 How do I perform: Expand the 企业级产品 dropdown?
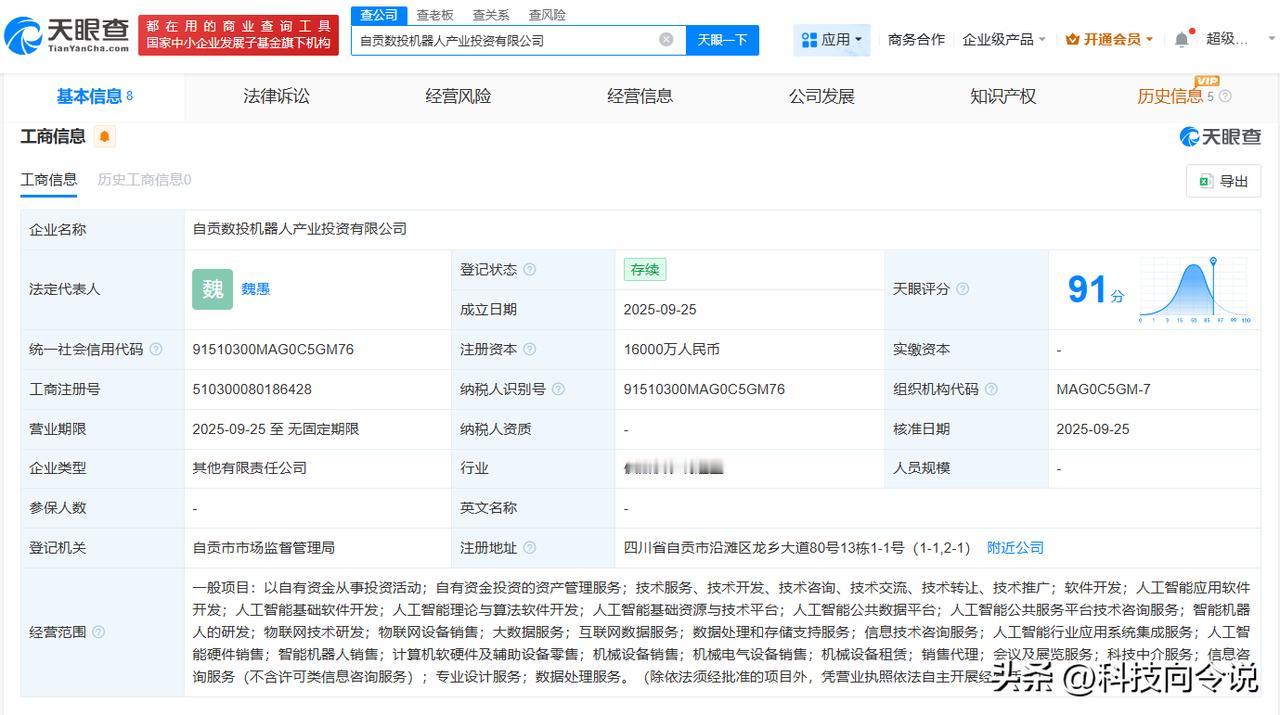pyautogui.click(x=1003, y=40)
